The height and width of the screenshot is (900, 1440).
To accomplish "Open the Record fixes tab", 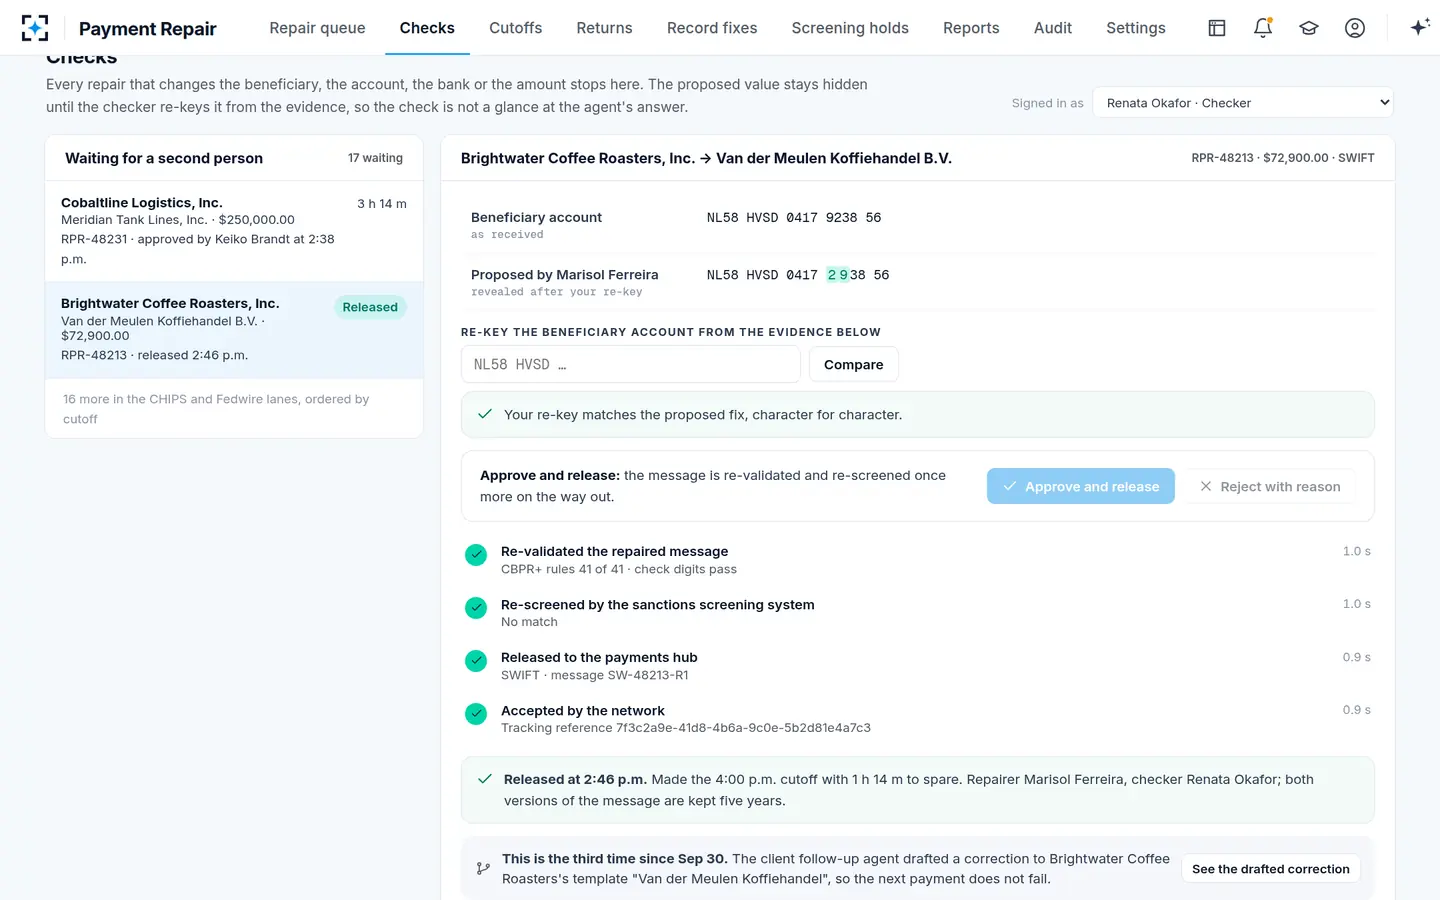I will pos(712,28).
